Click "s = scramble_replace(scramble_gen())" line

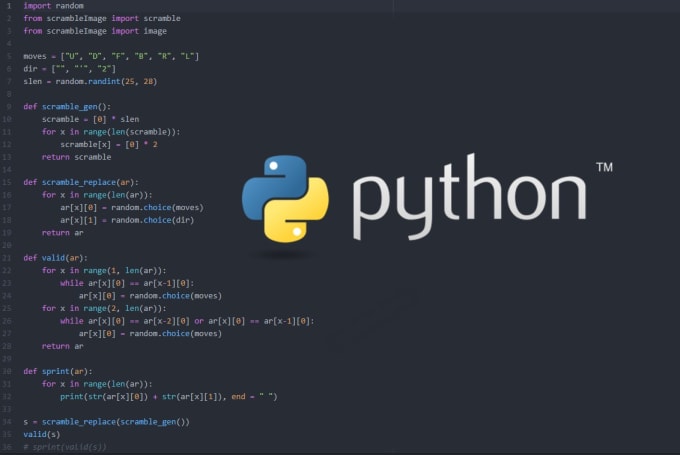(x=106, y=422)
